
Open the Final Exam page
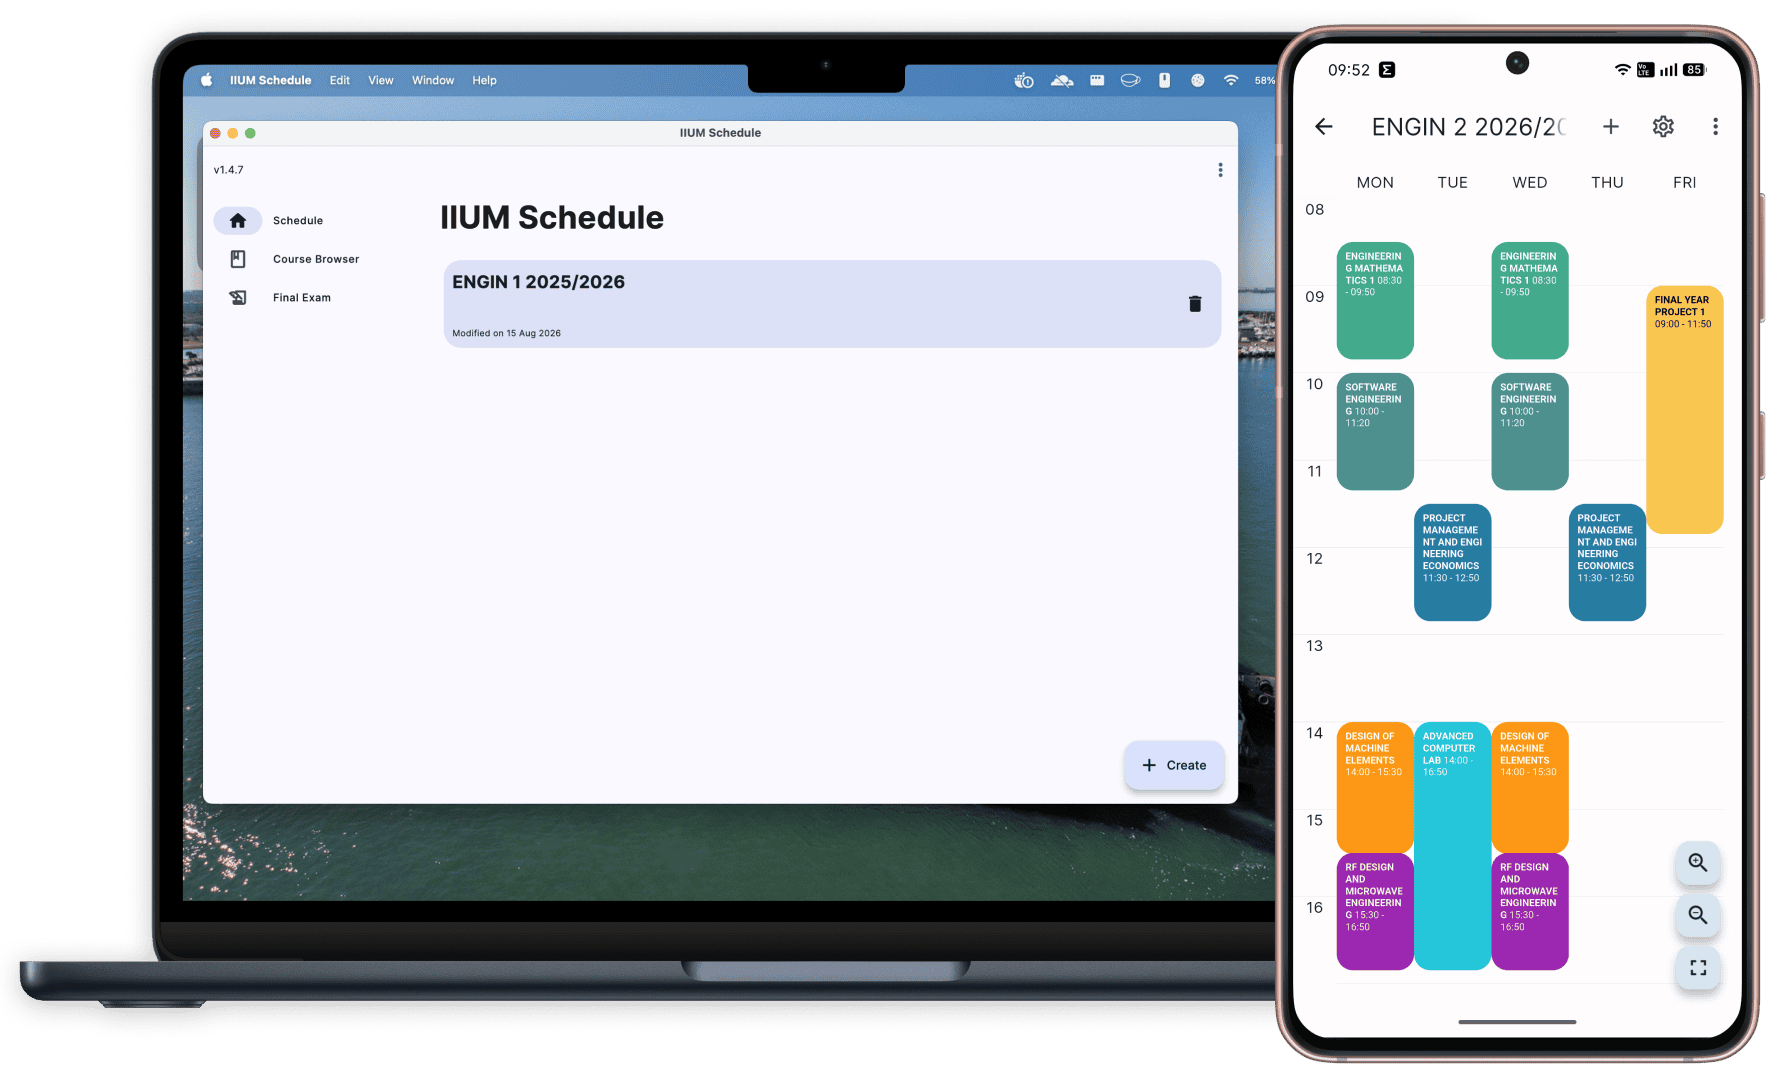pyautogui.click(x=279, y=298)
